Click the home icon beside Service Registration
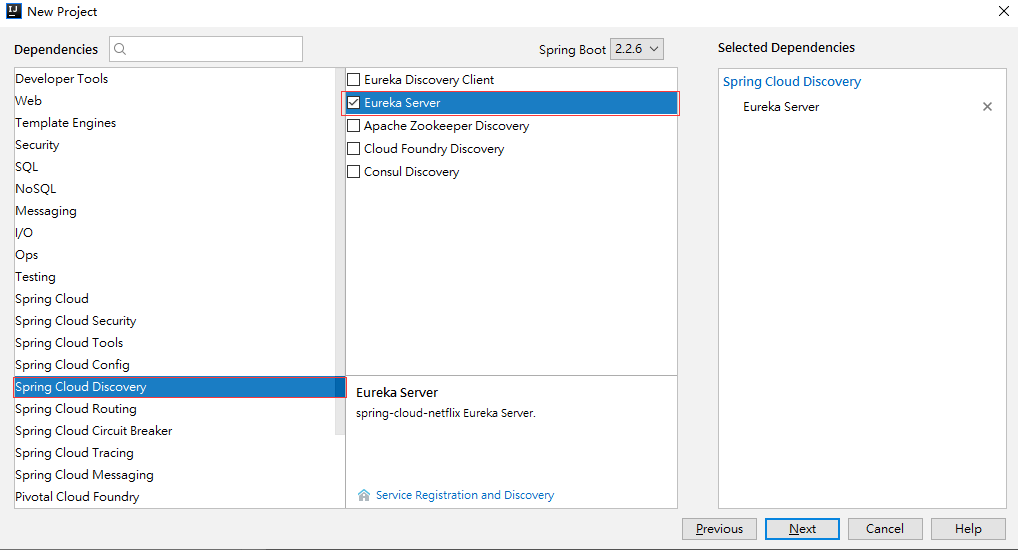Viewport: 1018px width, 550px height. [364, 495]
